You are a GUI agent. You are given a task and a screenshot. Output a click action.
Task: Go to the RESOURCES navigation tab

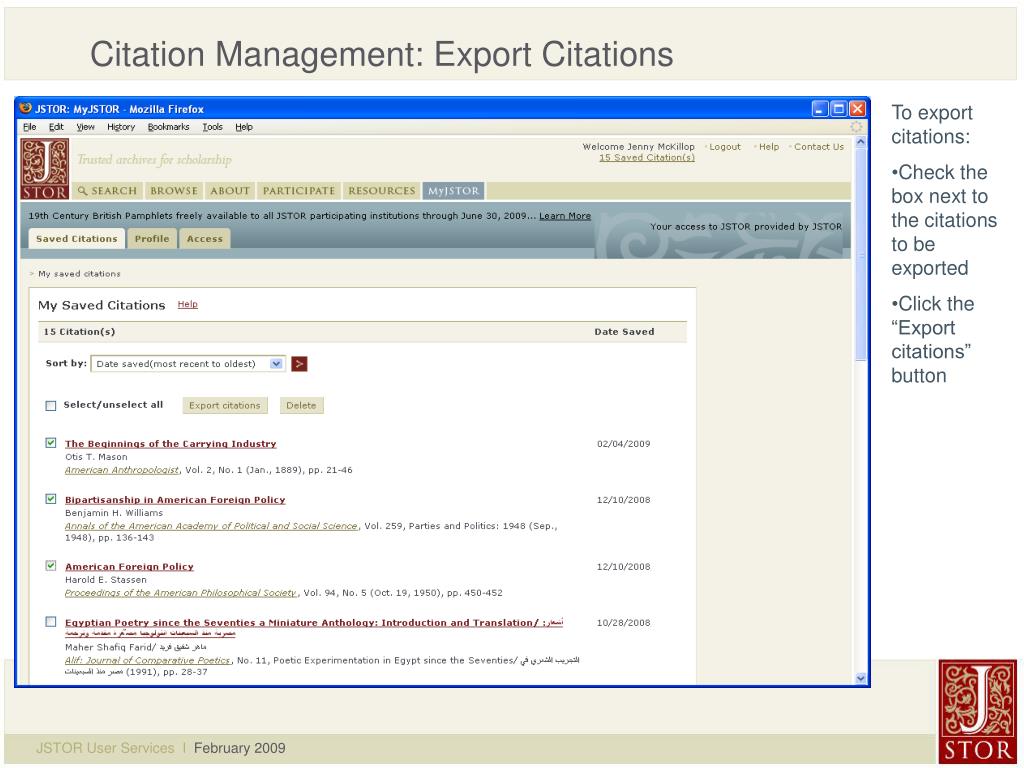pyautogui.click(x=381, y=191)
